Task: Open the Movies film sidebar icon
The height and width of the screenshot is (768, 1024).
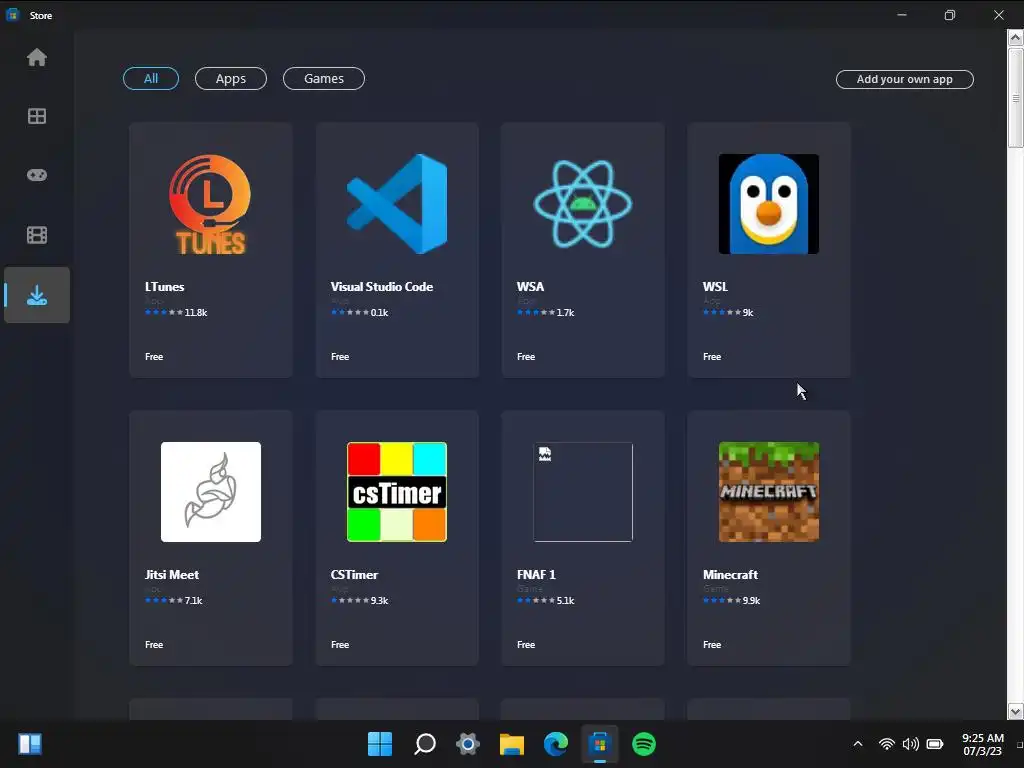Action: tap(37, 234)
